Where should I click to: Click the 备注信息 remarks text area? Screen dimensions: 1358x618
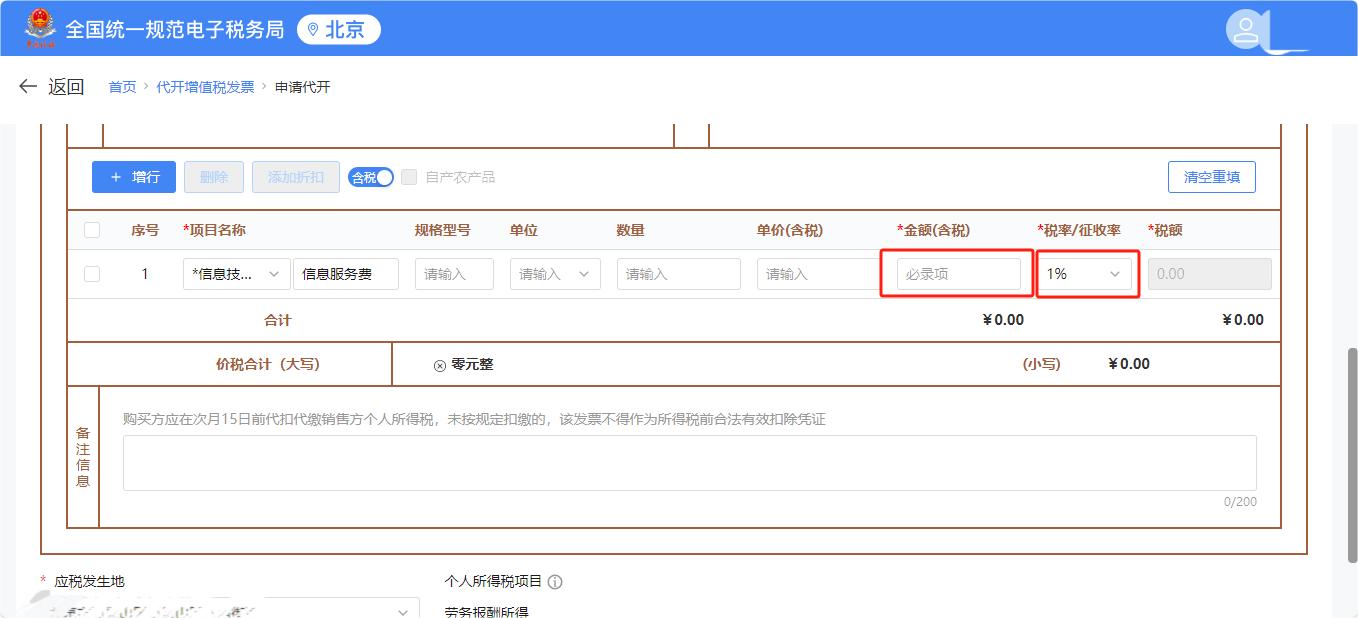pos(689,462)
